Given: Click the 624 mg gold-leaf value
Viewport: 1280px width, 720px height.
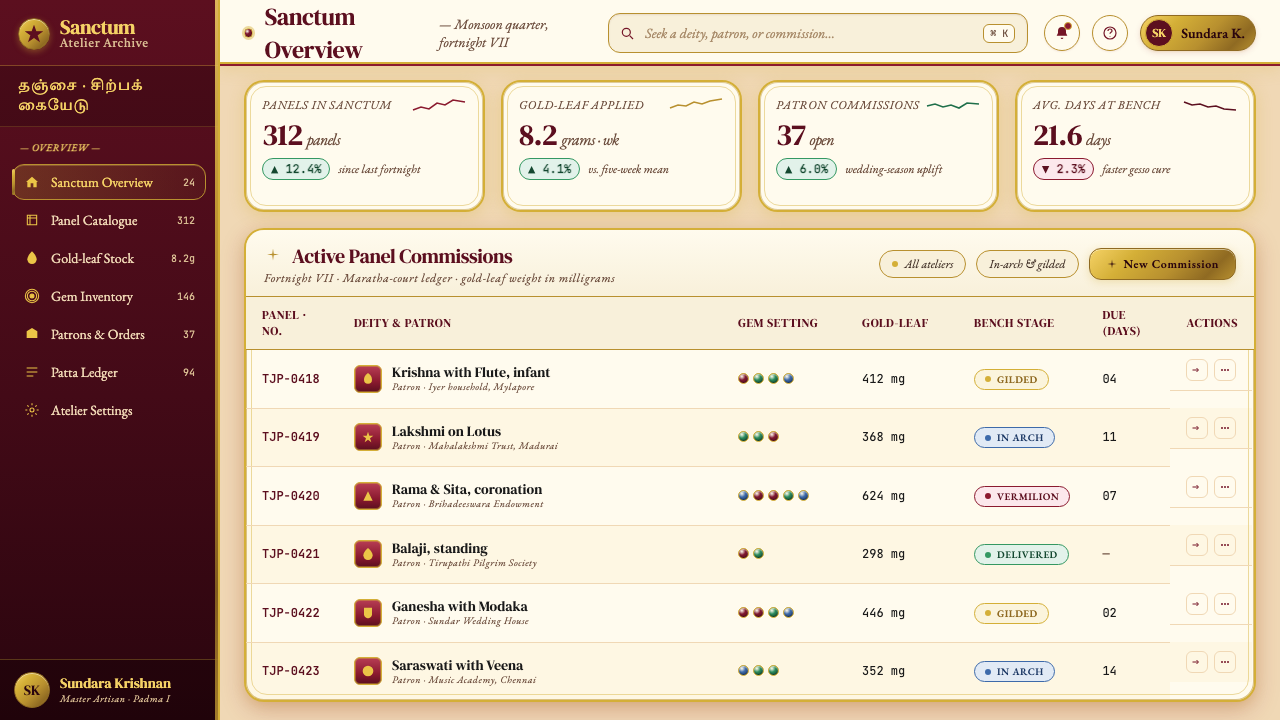Looking at the screenshot, I should coord(883,496).
